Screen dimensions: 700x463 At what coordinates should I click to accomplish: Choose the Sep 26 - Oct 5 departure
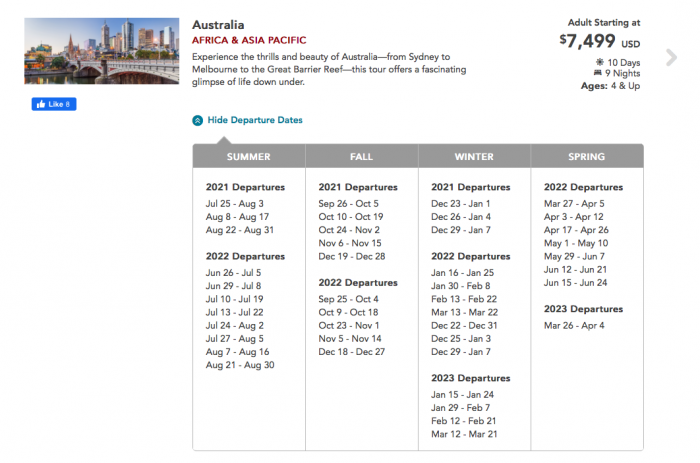(348, 203)
